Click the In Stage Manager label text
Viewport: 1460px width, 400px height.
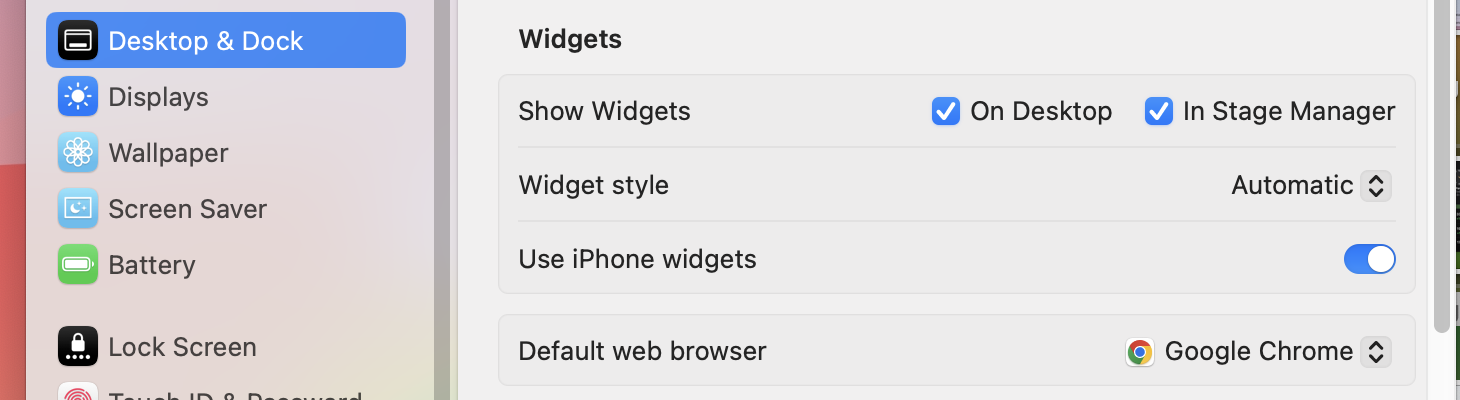[x=1289, y=111]
